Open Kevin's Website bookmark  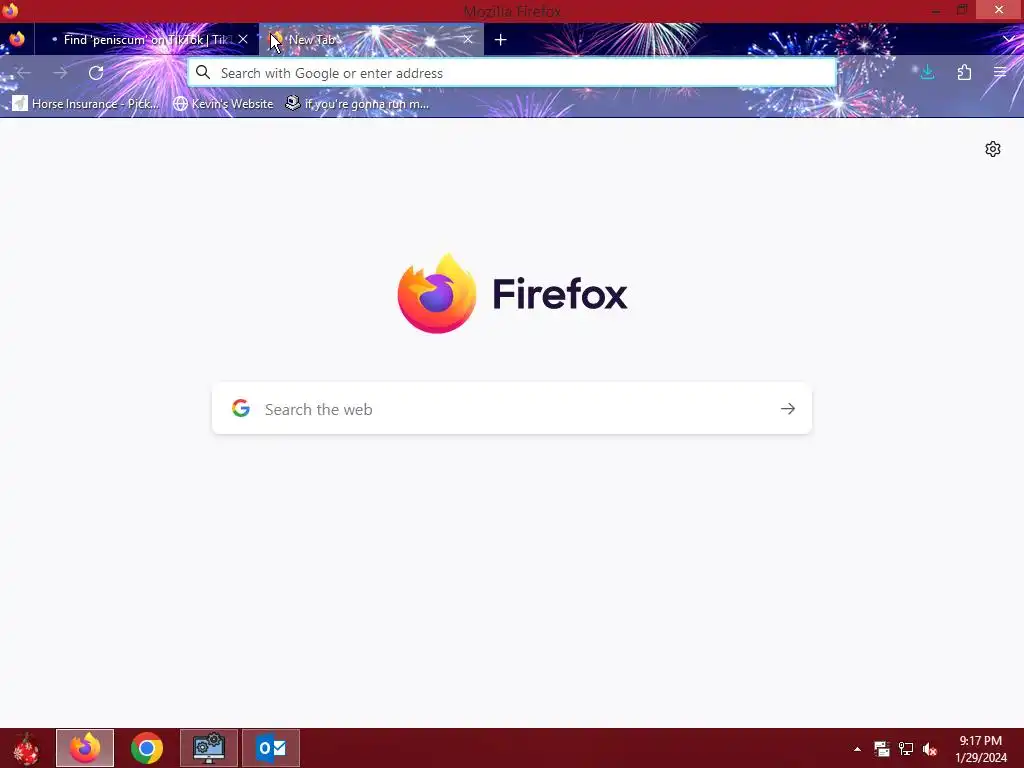tap(223, 103)
